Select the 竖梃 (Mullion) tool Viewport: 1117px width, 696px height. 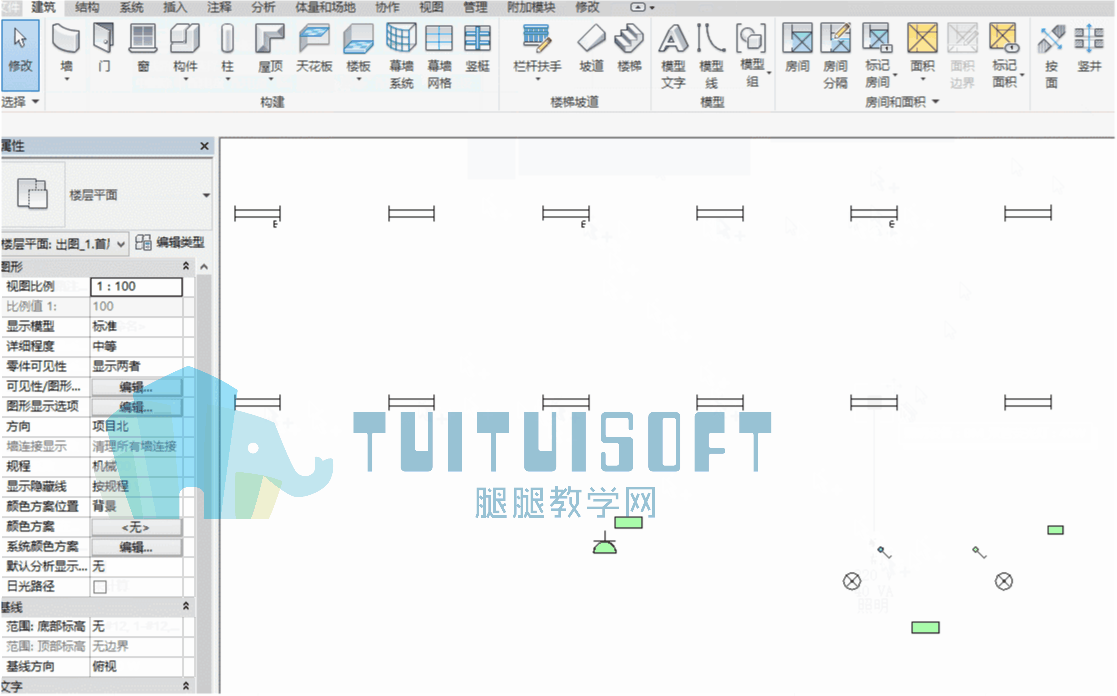477,48
